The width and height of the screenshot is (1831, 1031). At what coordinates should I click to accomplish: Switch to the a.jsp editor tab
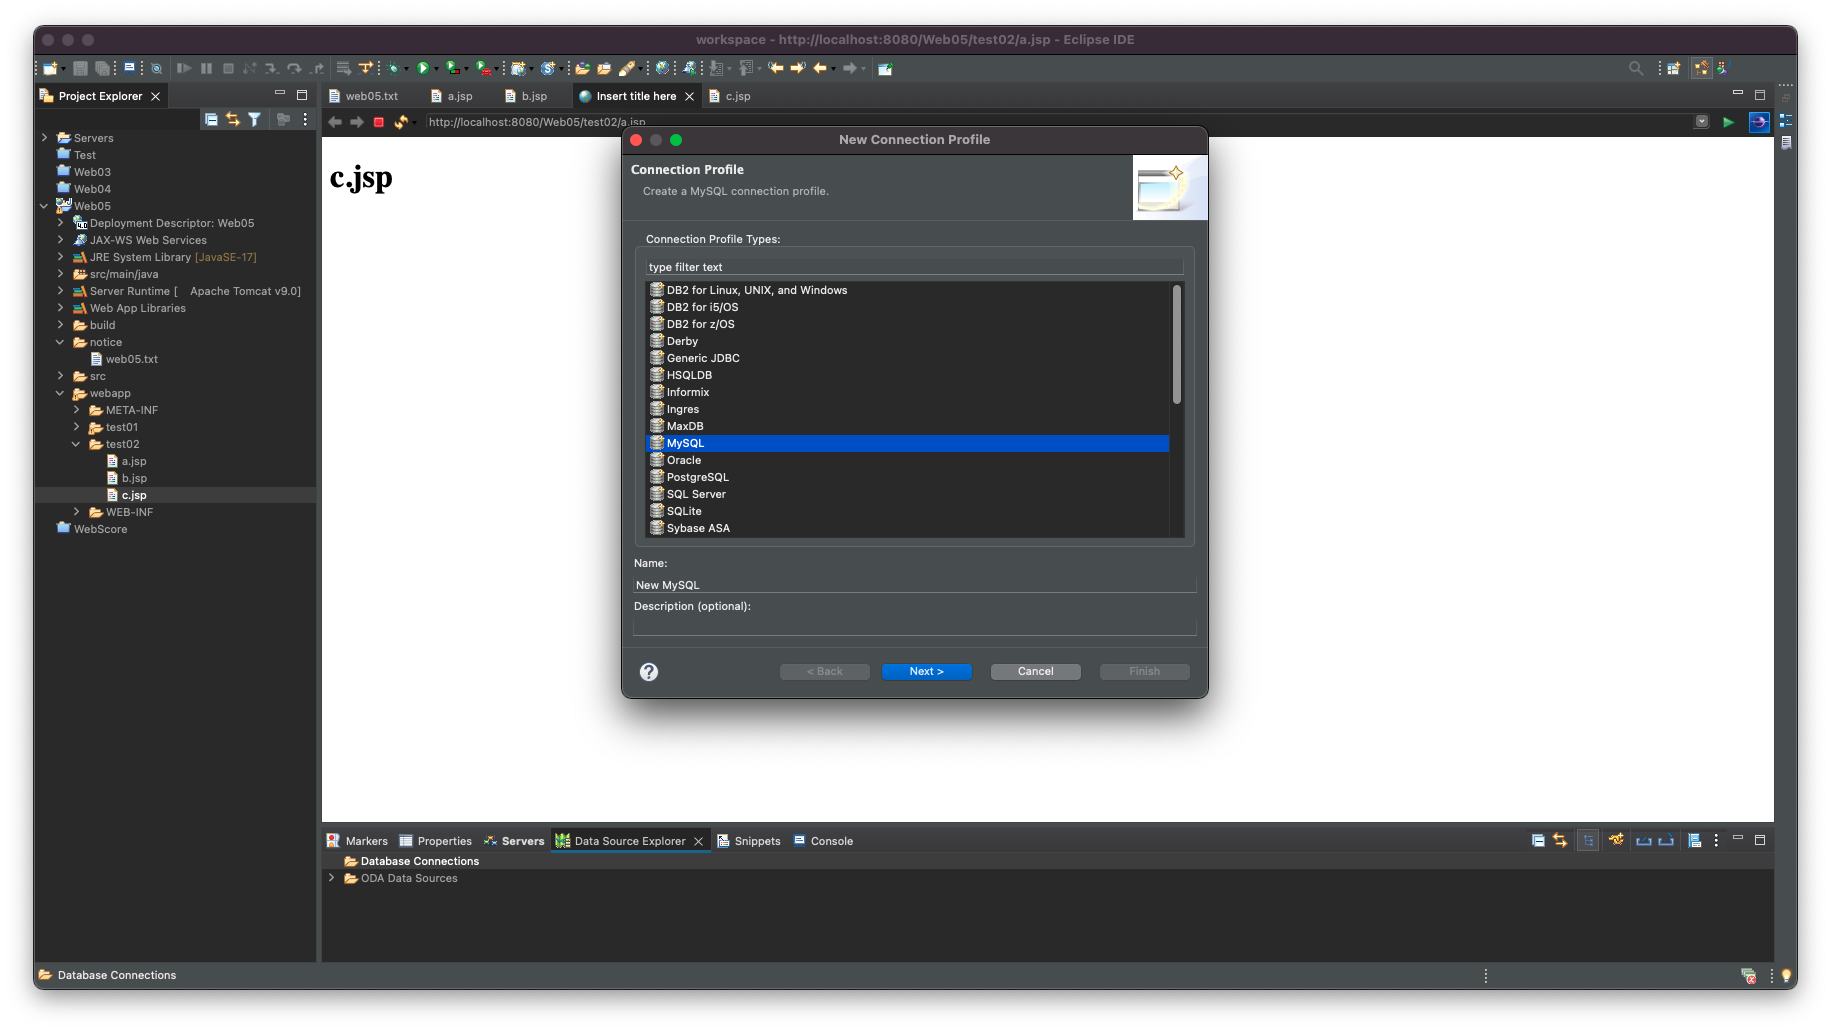(451, 96)
